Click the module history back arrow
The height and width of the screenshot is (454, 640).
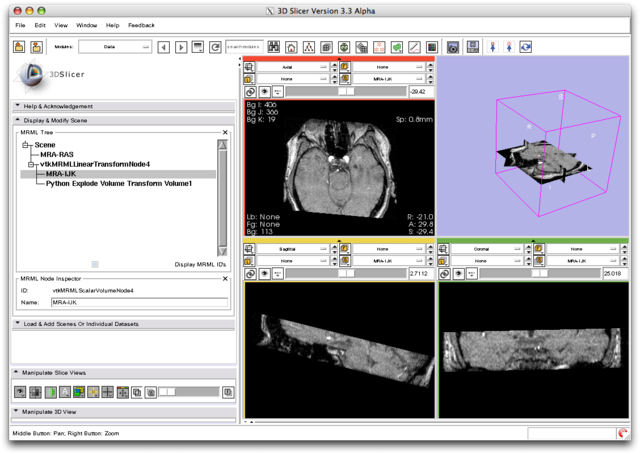[164, 47]
